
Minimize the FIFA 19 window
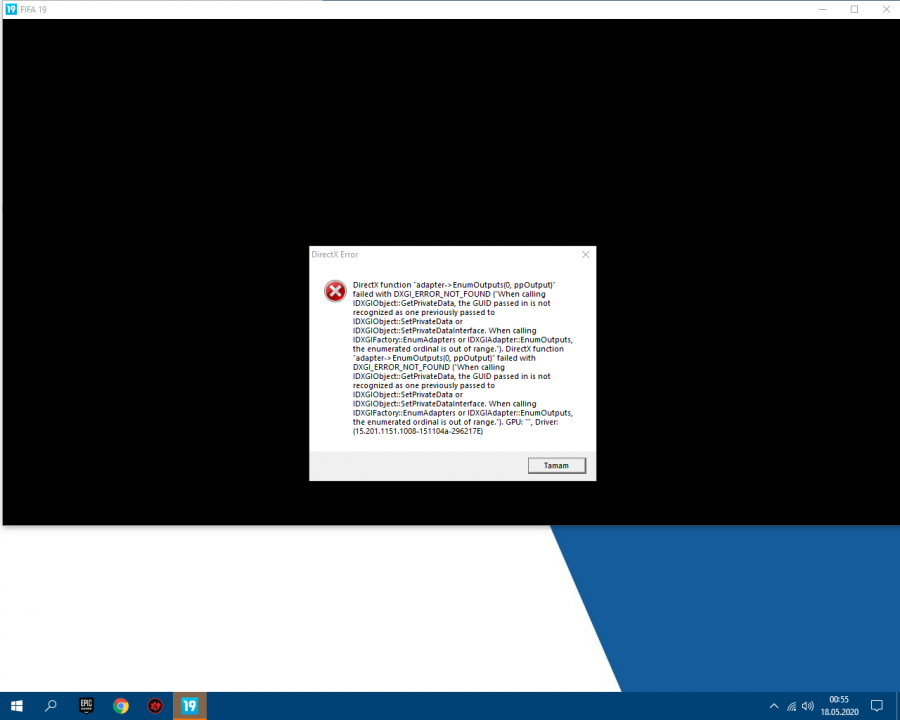click(823, 9)
